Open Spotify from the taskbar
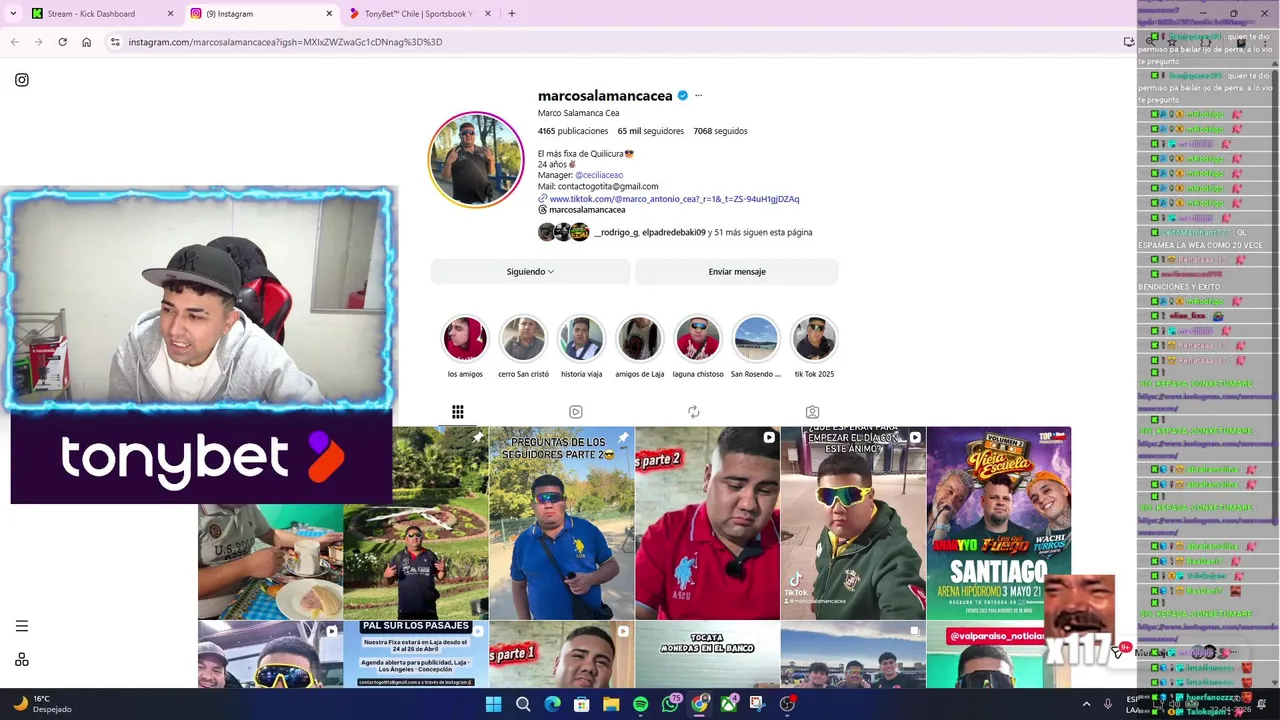The image size is (1280, 720). [x=641, y=704]
